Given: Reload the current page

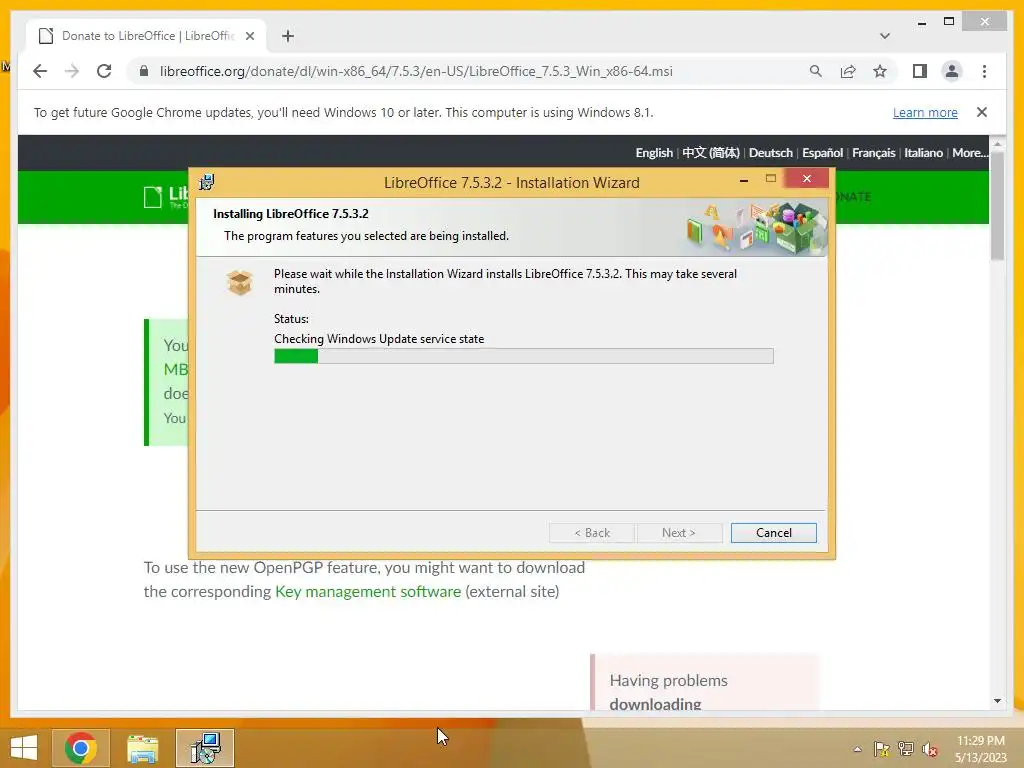Looking at the screenshot, I should click(x=104, y=71).
